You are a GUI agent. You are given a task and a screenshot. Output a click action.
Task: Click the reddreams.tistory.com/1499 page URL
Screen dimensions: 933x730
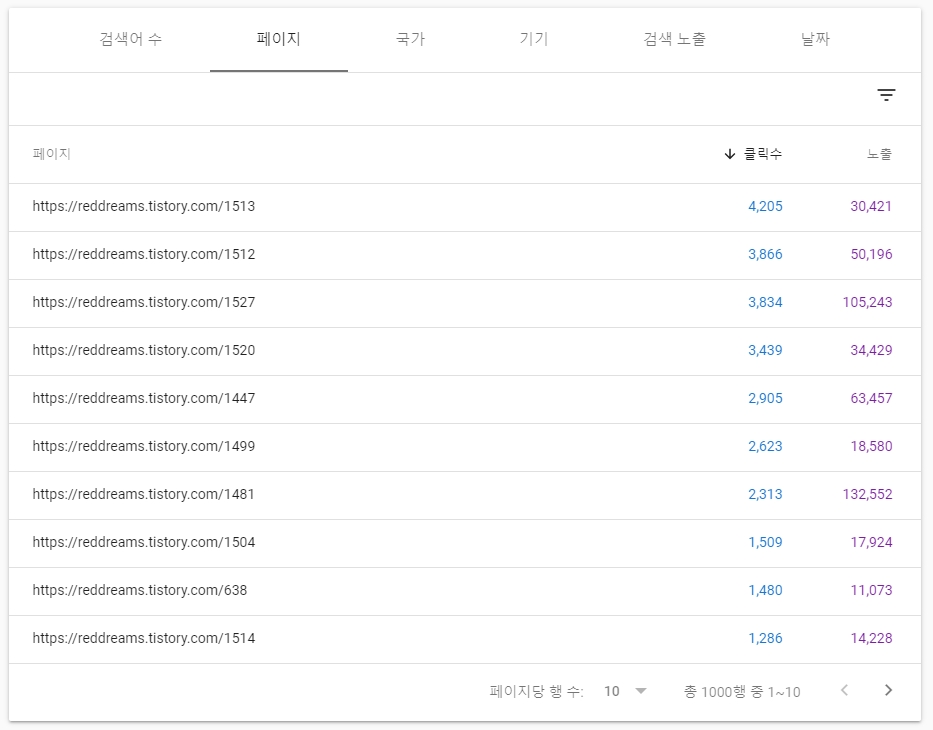(143, 446)
